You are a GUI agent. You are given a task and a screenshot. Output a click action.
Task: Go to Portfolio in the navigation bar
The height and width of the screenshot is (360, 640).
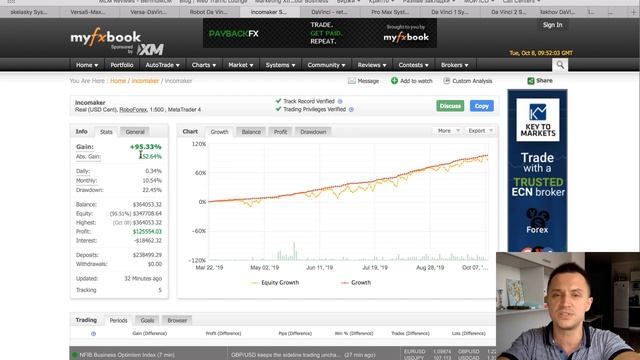122,65
